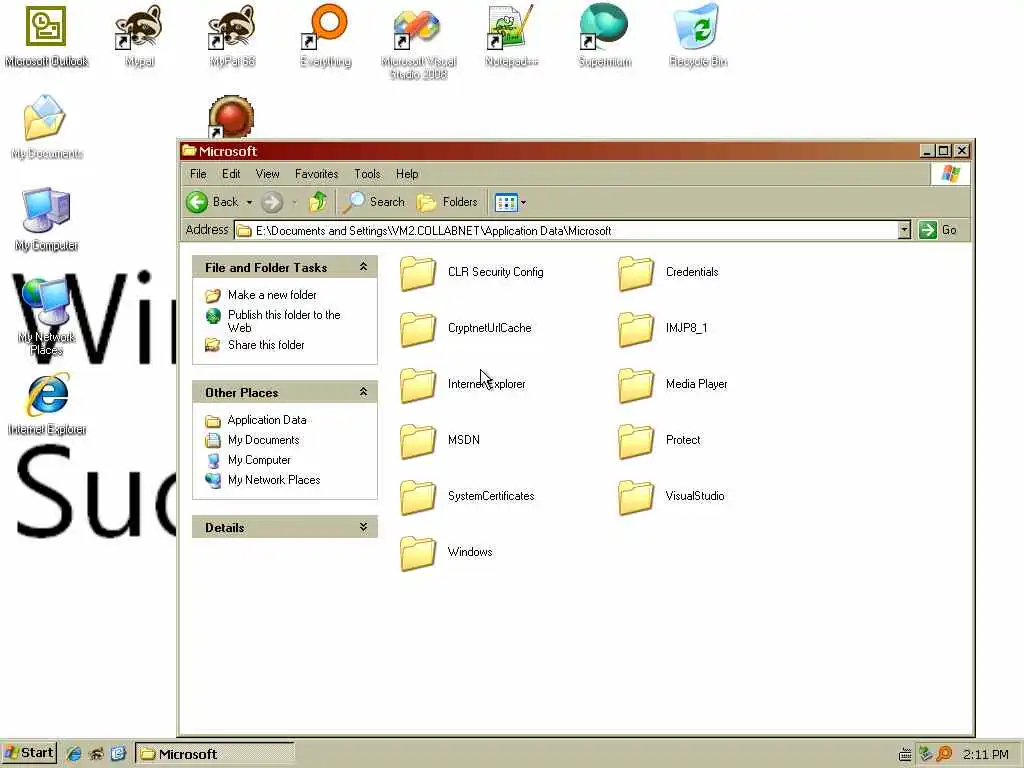Screen dimensions: 1024x768
Task: Click the Back button
Action: [x=213, y=202]
